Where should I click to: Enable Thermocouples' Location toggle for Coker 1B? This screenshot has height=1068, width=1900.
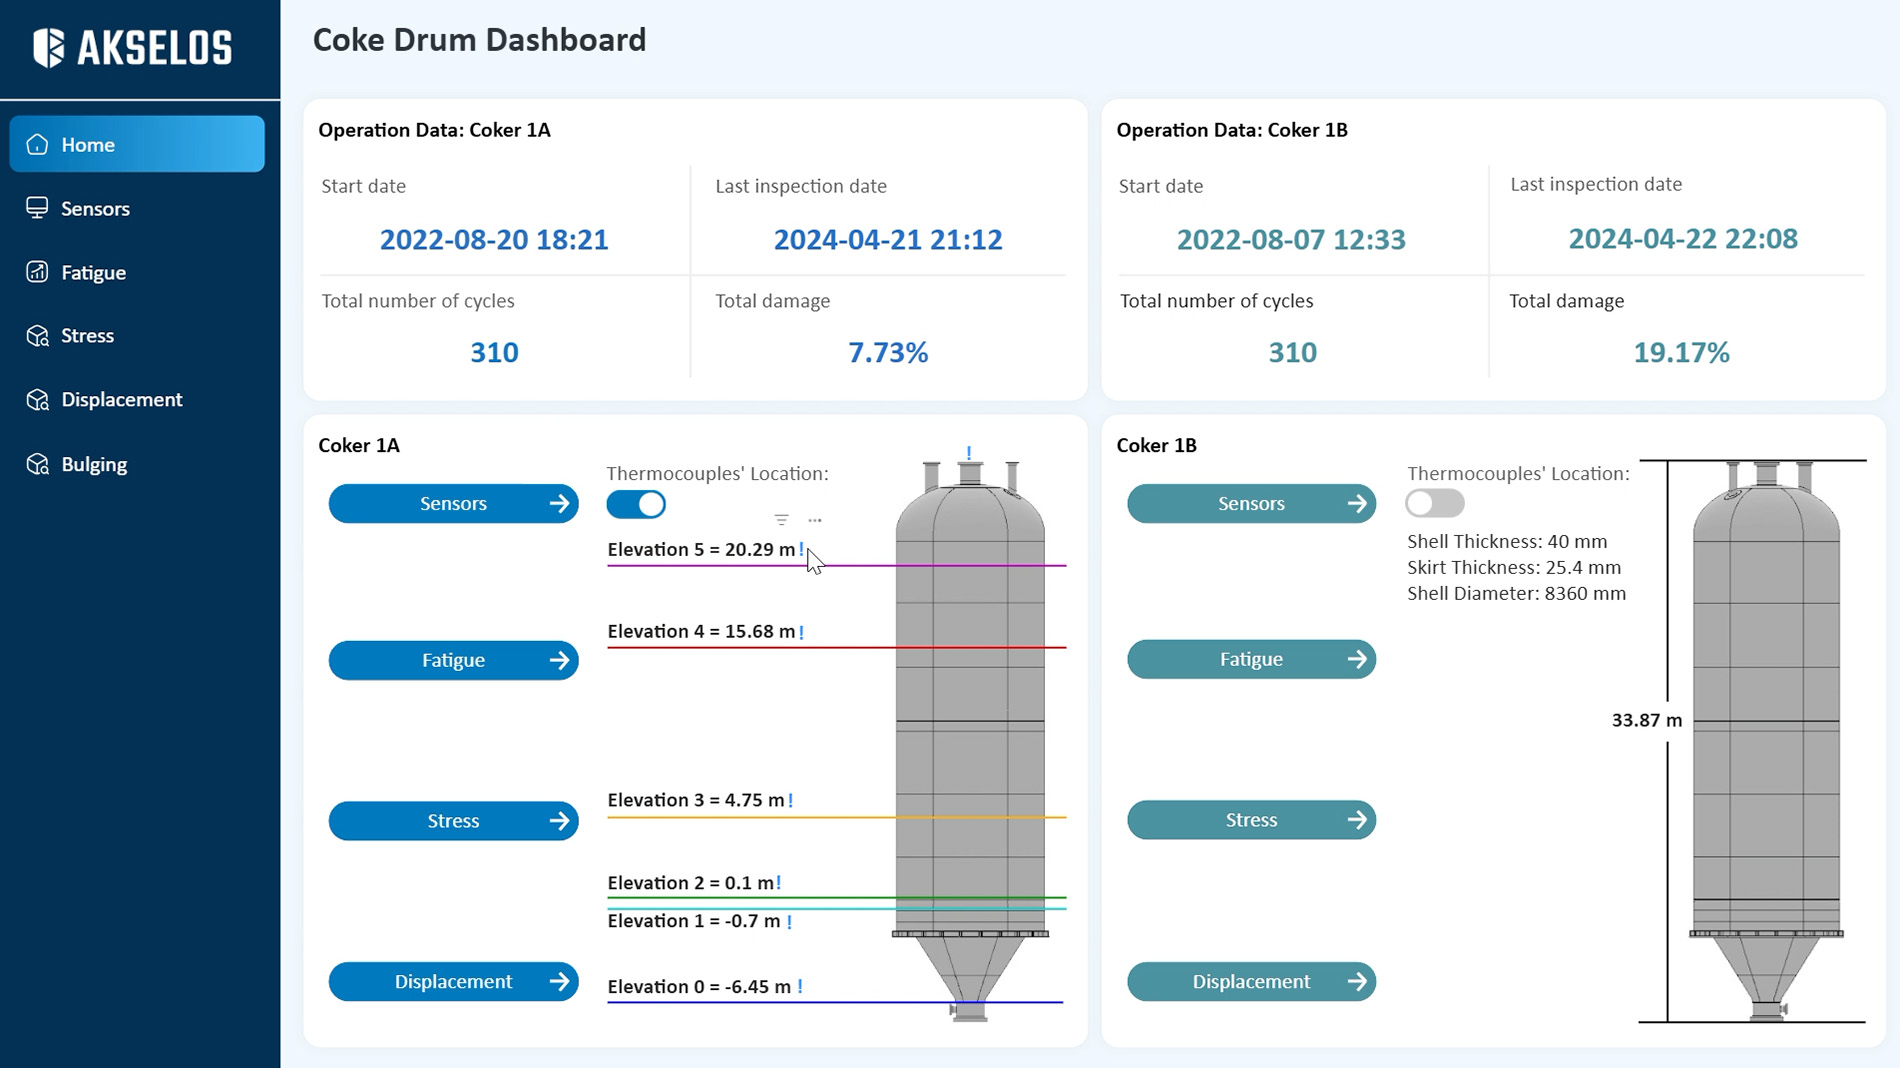1435,504
